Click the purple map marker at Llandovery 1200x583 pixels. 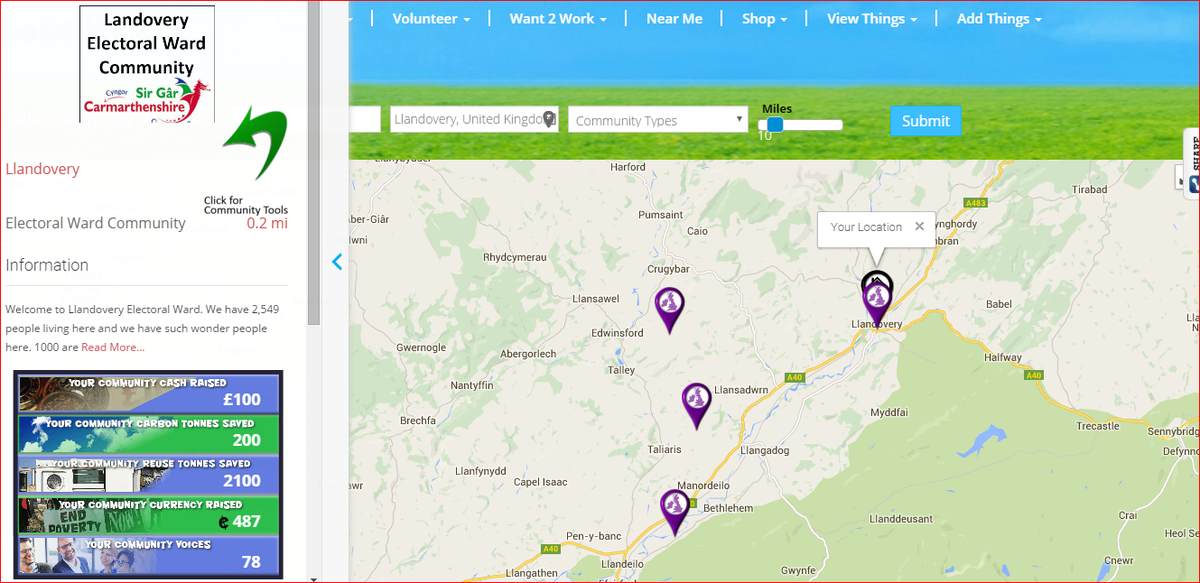coord(877,303)
